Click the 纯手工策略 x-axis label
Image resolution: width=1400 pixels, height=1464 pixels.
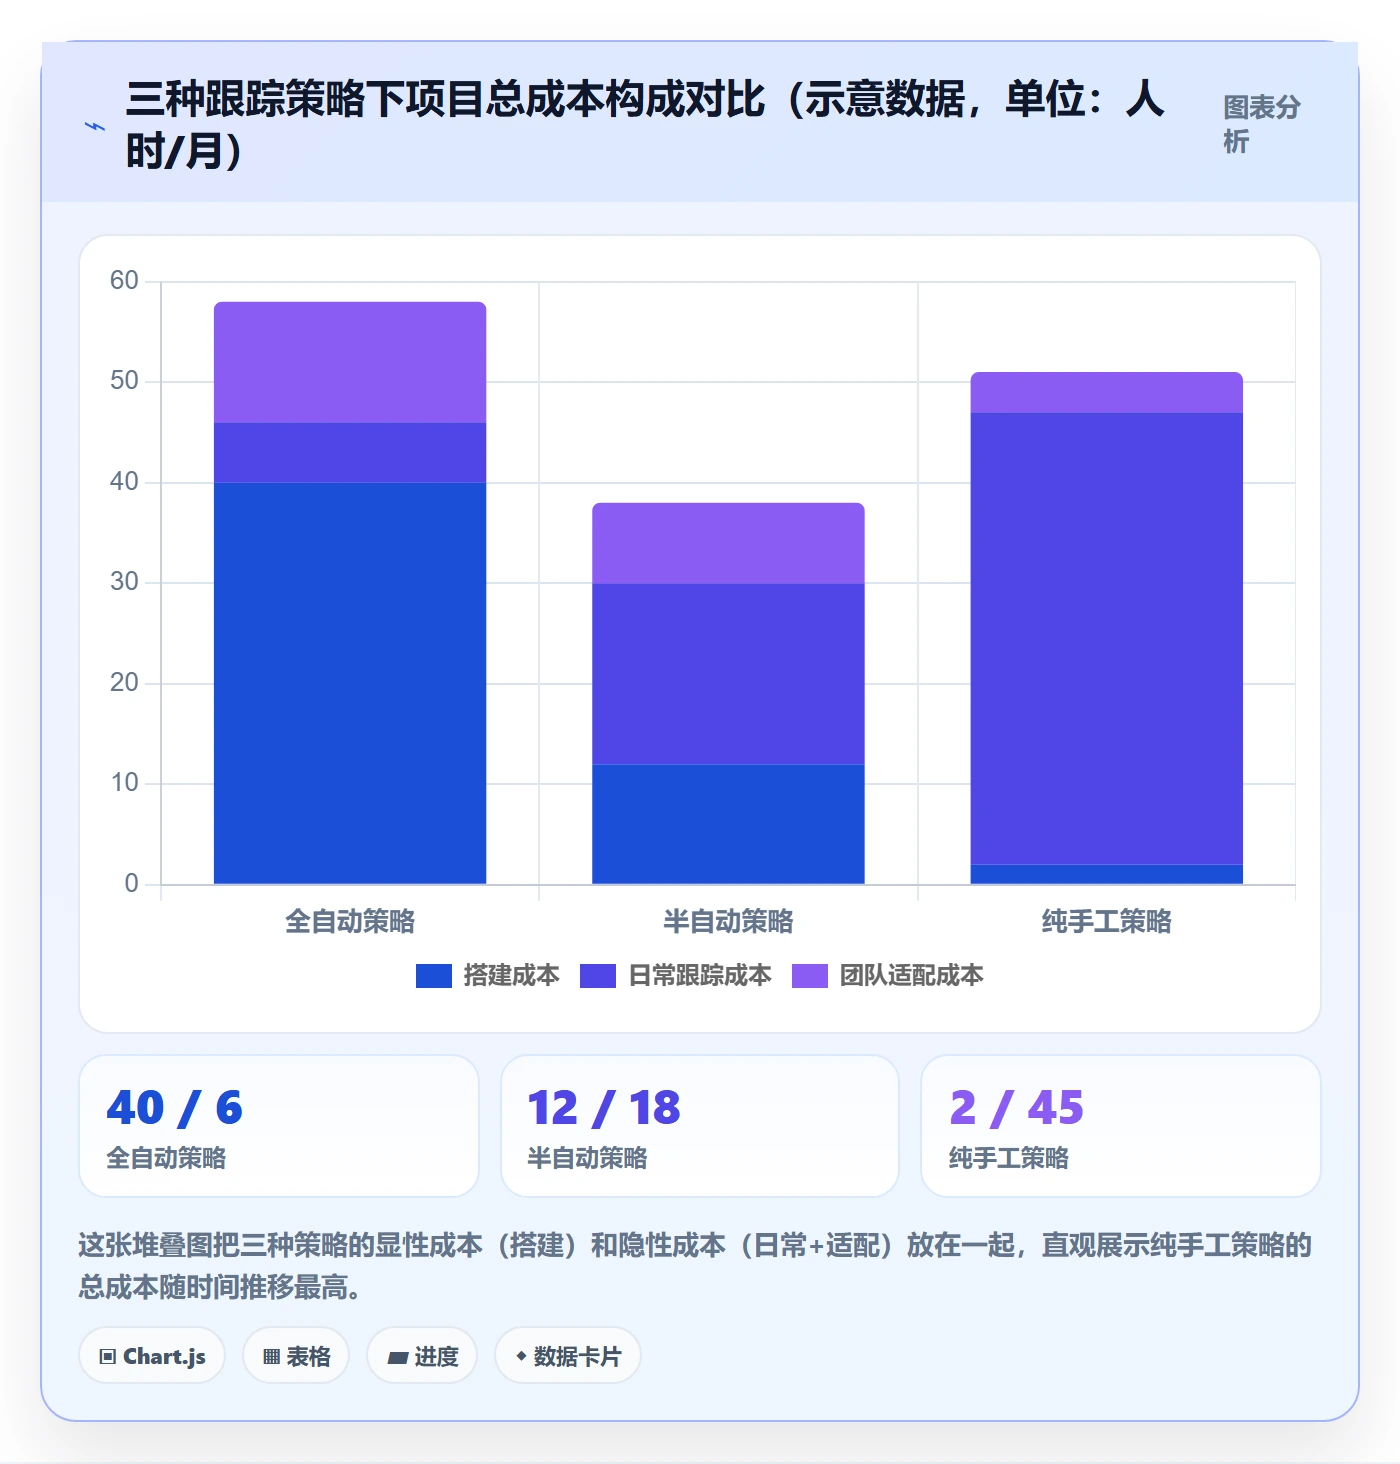tap(1107, 921)
